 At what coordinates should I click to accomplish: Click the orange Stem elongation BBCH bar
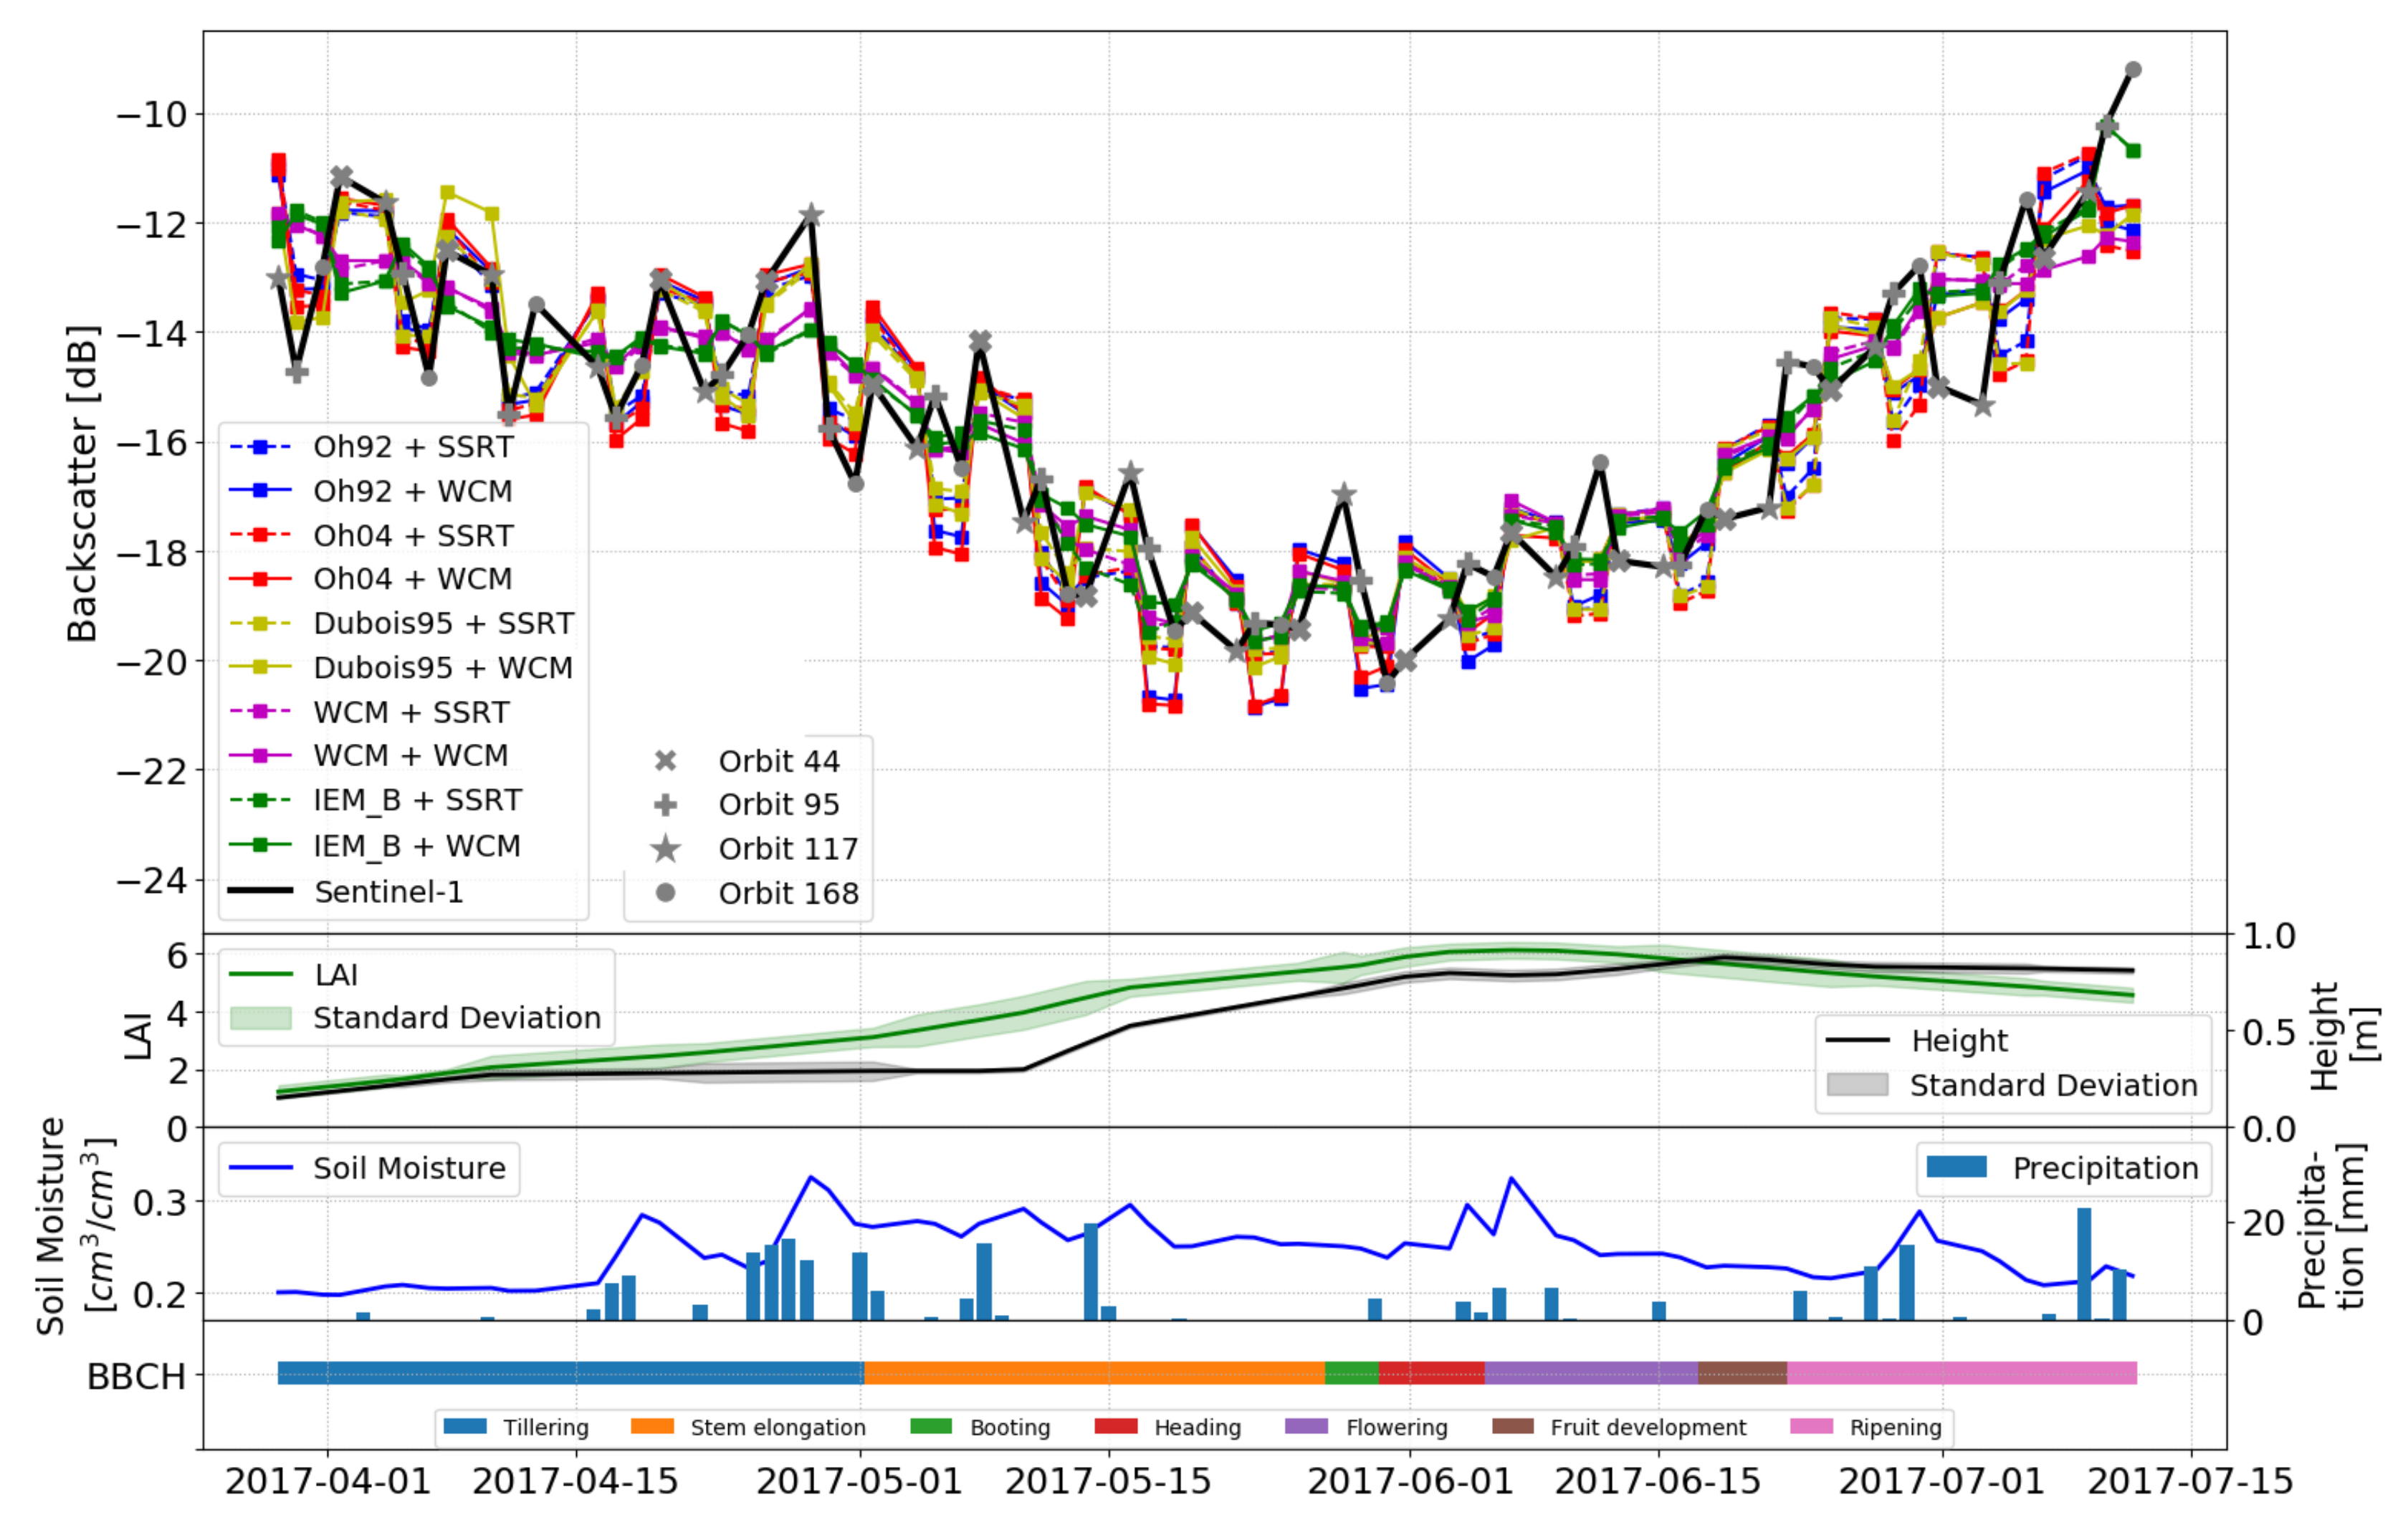click(1094, 1373)
